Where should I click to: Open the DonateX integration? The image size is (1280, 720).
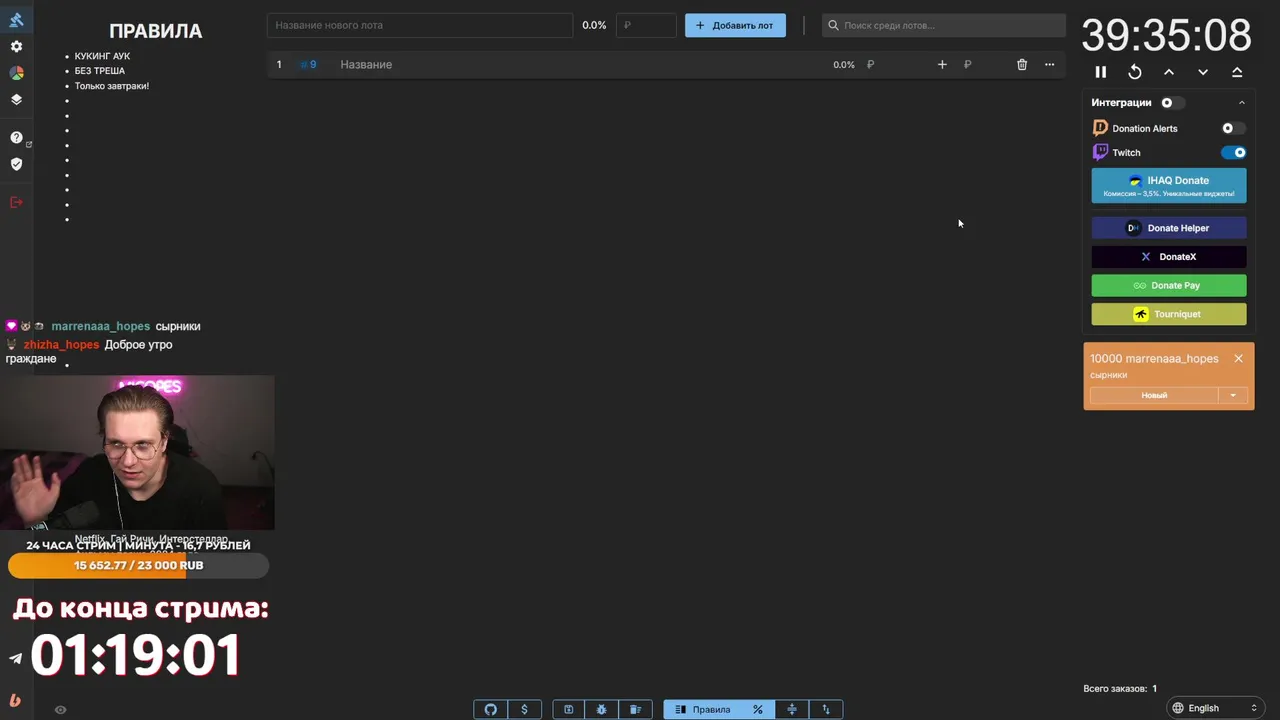click(x=1169, y=257)
